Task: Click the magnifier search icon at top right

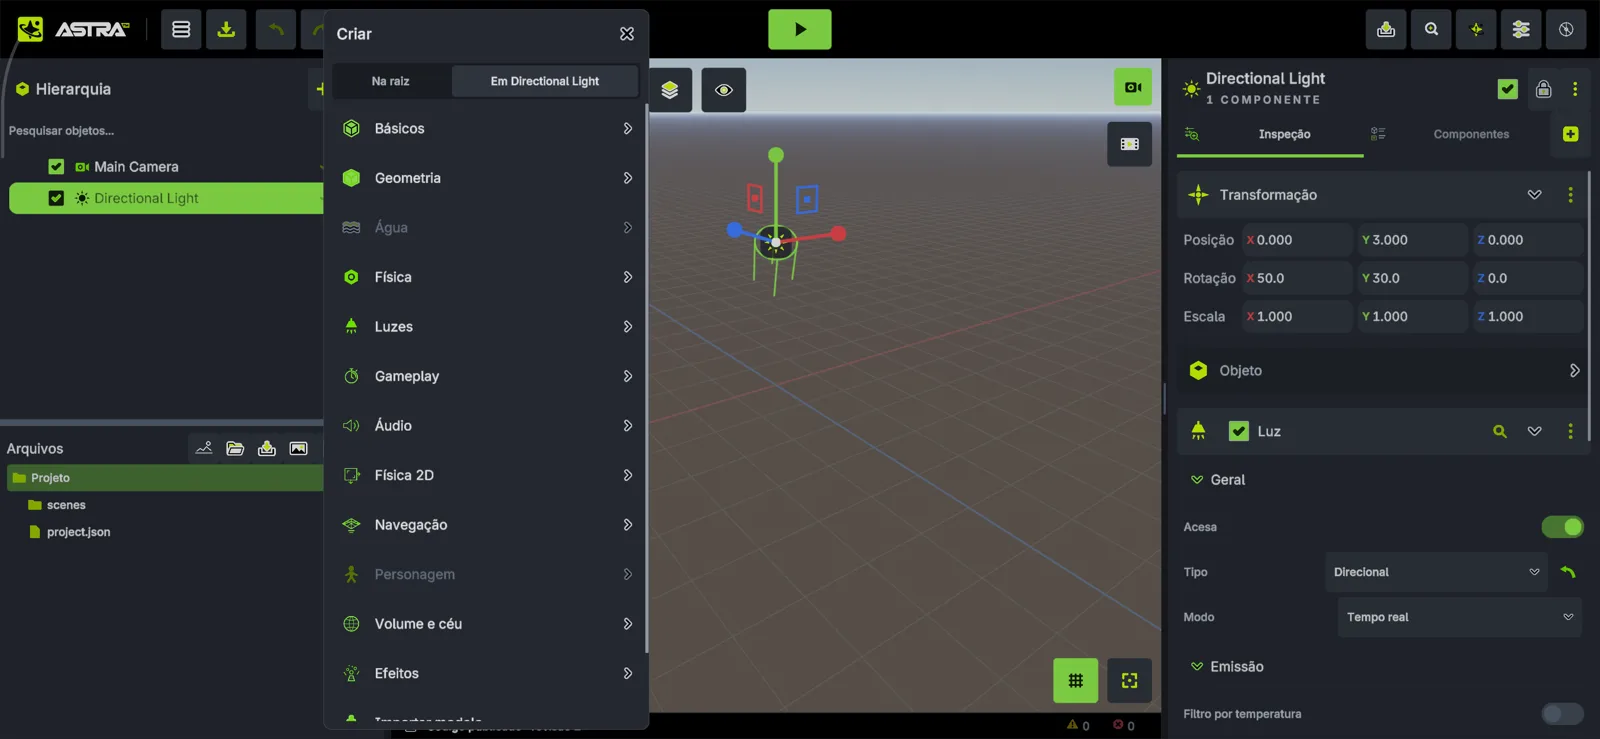Action: point(1432,29)
